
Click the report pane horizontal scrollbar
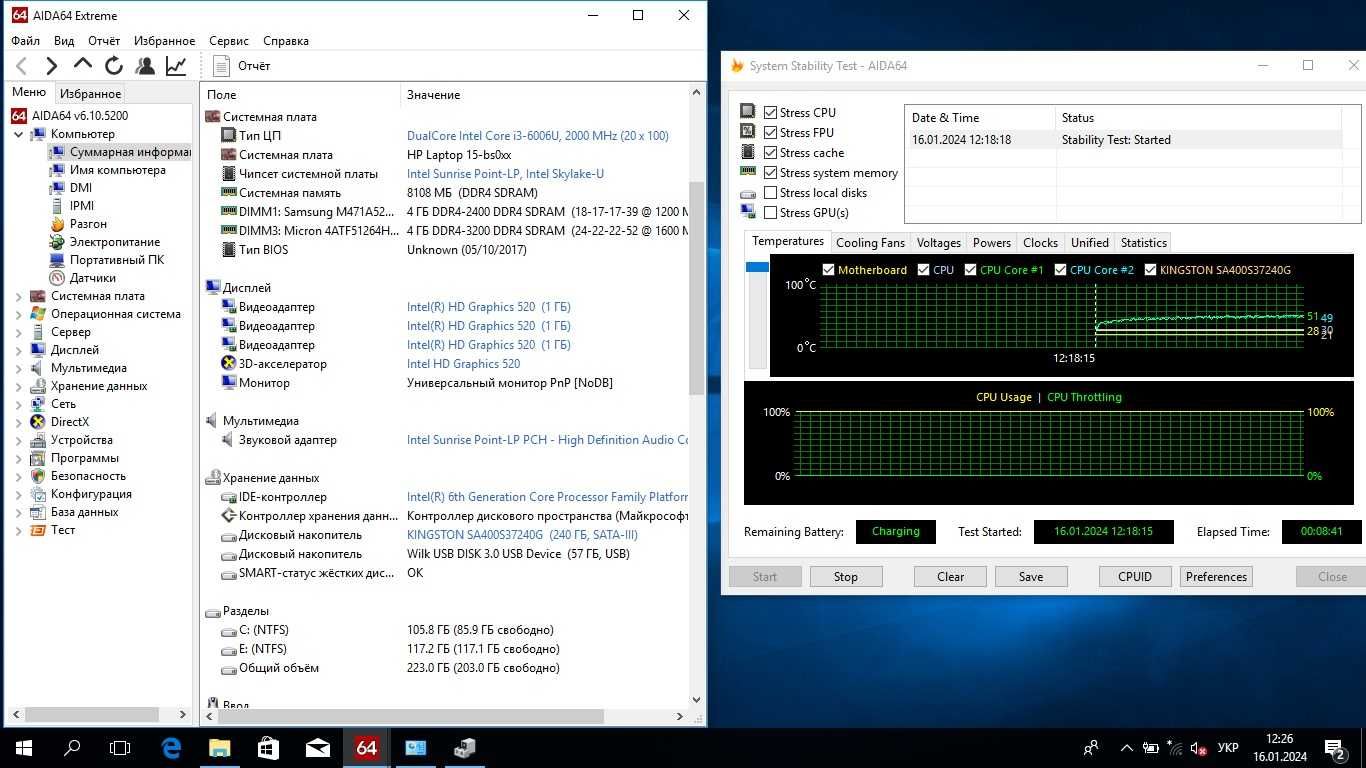coord(411,717)
